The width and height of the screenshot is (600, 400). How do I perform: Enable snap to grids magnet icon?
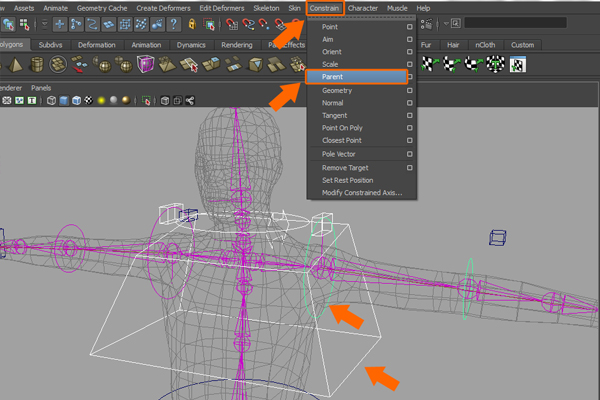coord(232,24)
